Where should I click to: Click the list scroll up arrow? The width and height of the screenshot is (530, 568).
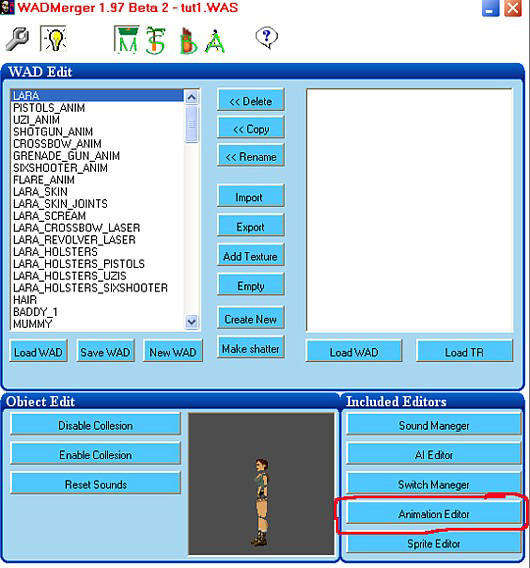[191, 97]
